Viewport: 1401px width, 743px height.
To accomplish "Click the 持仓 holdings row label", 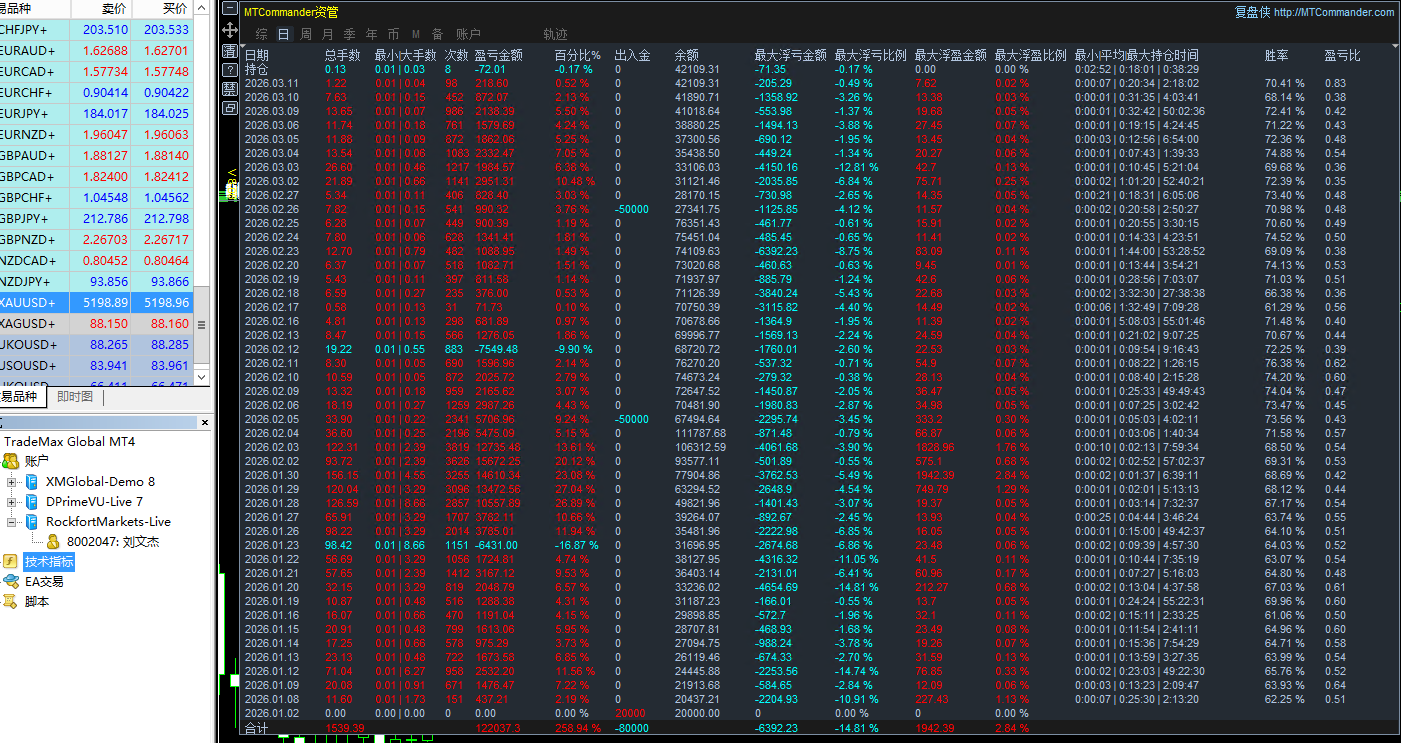I will (257, 69).
